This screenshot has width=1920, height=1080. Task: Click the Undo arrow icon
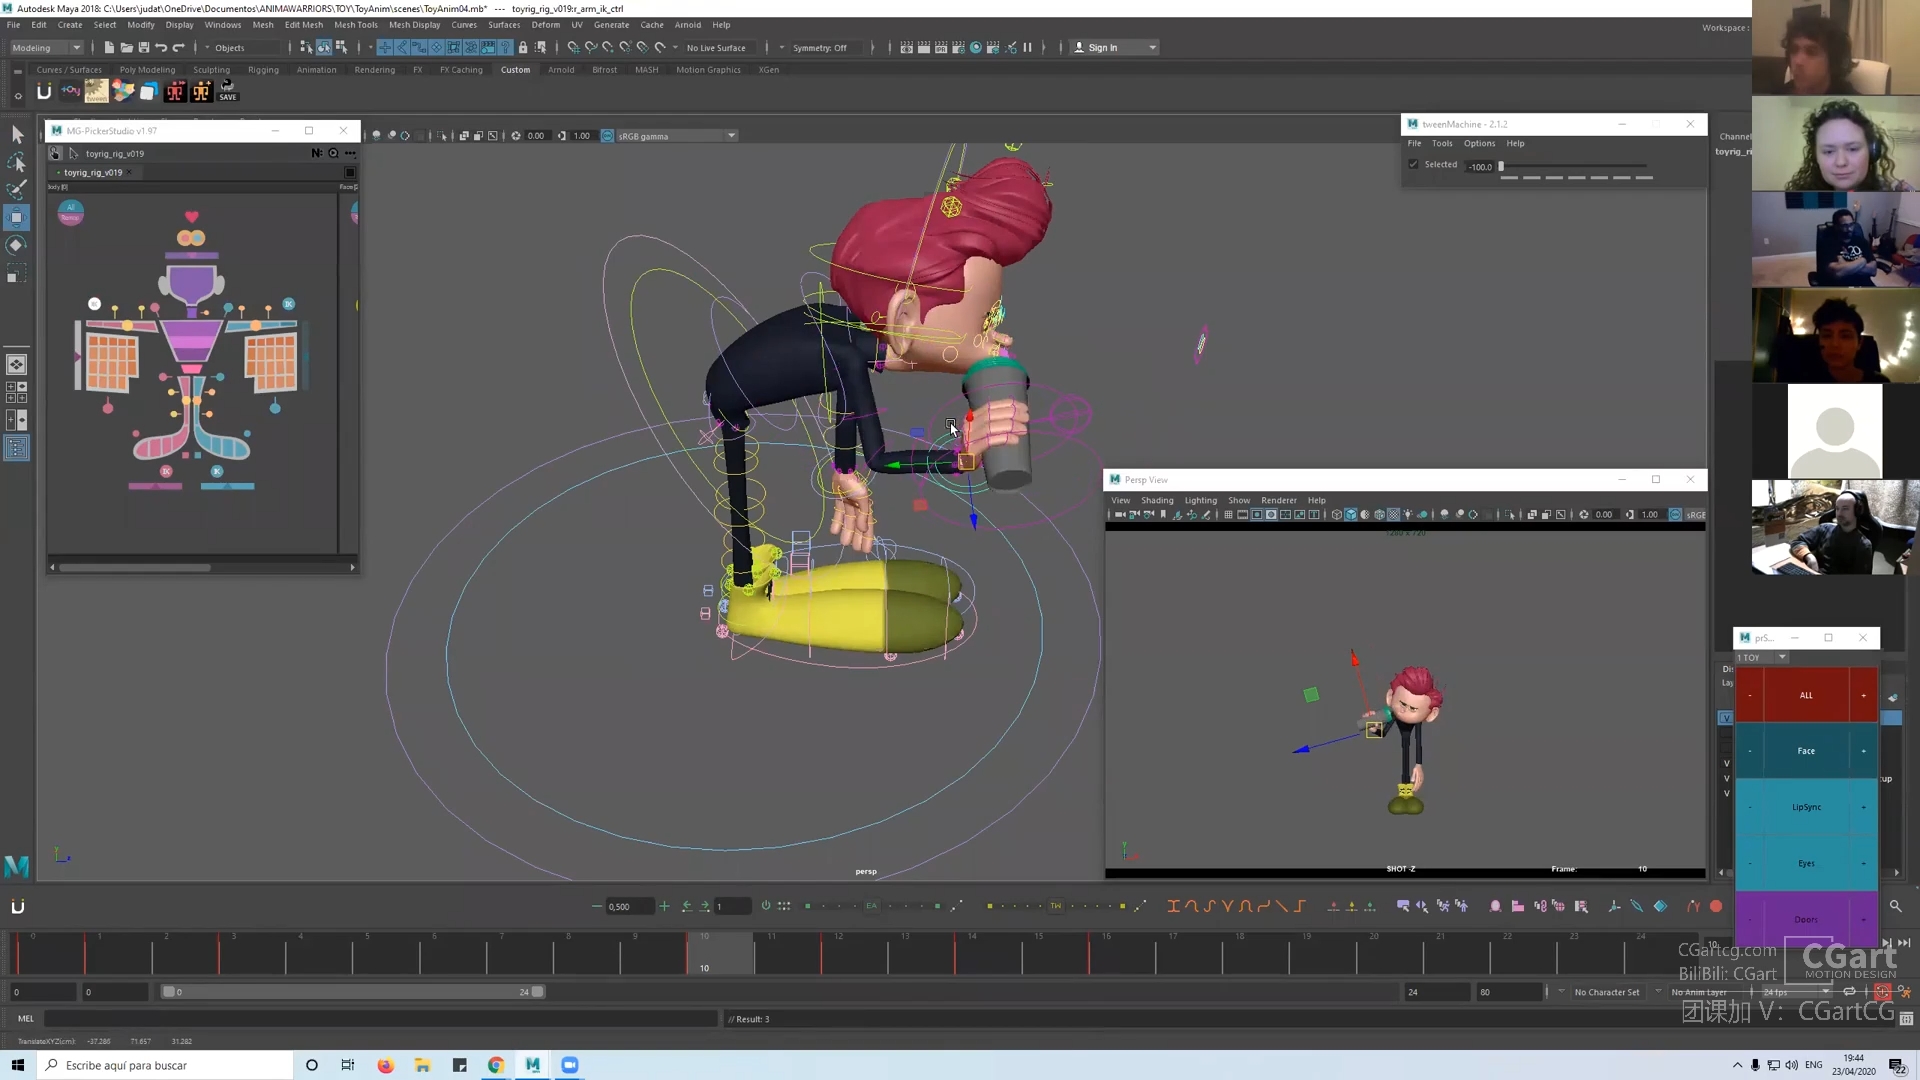point(161,47)
